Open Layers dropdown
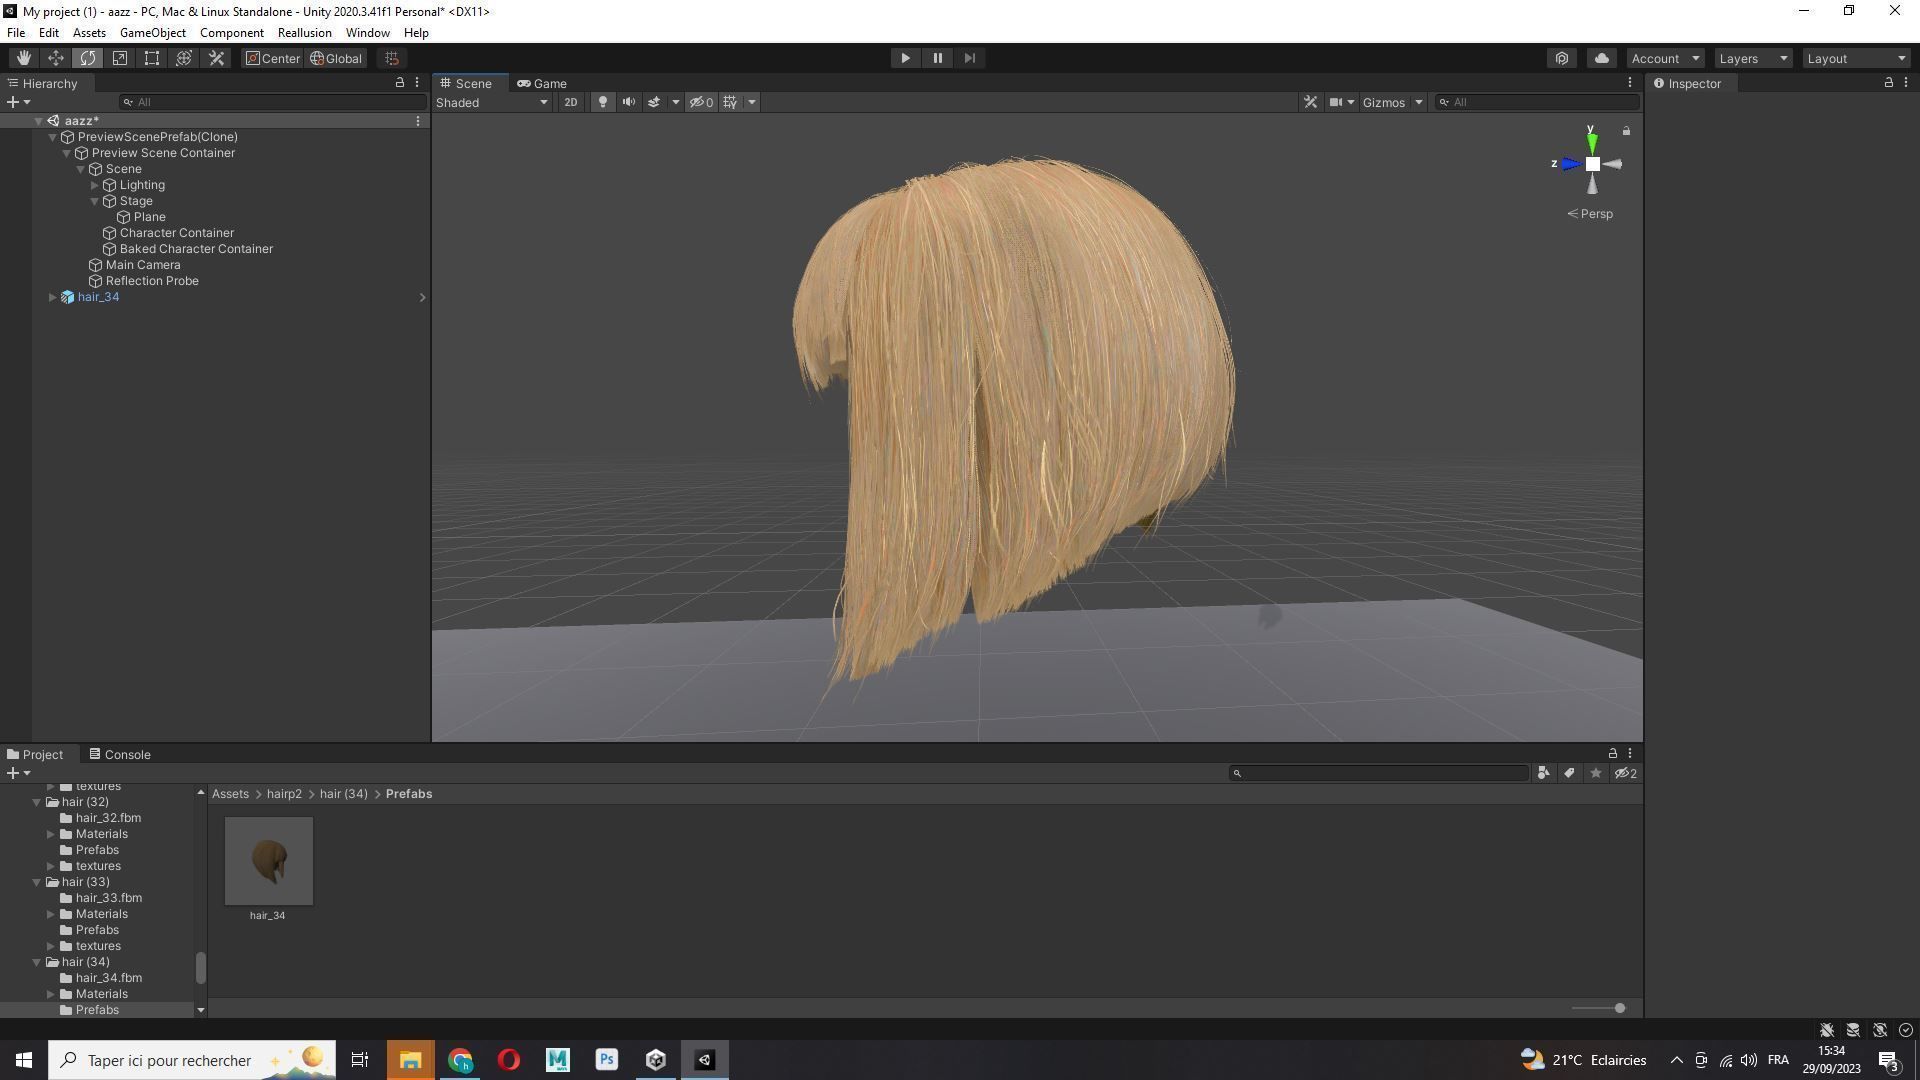The width and height of the screenshot is (1920, 1080). [1753, 58]
